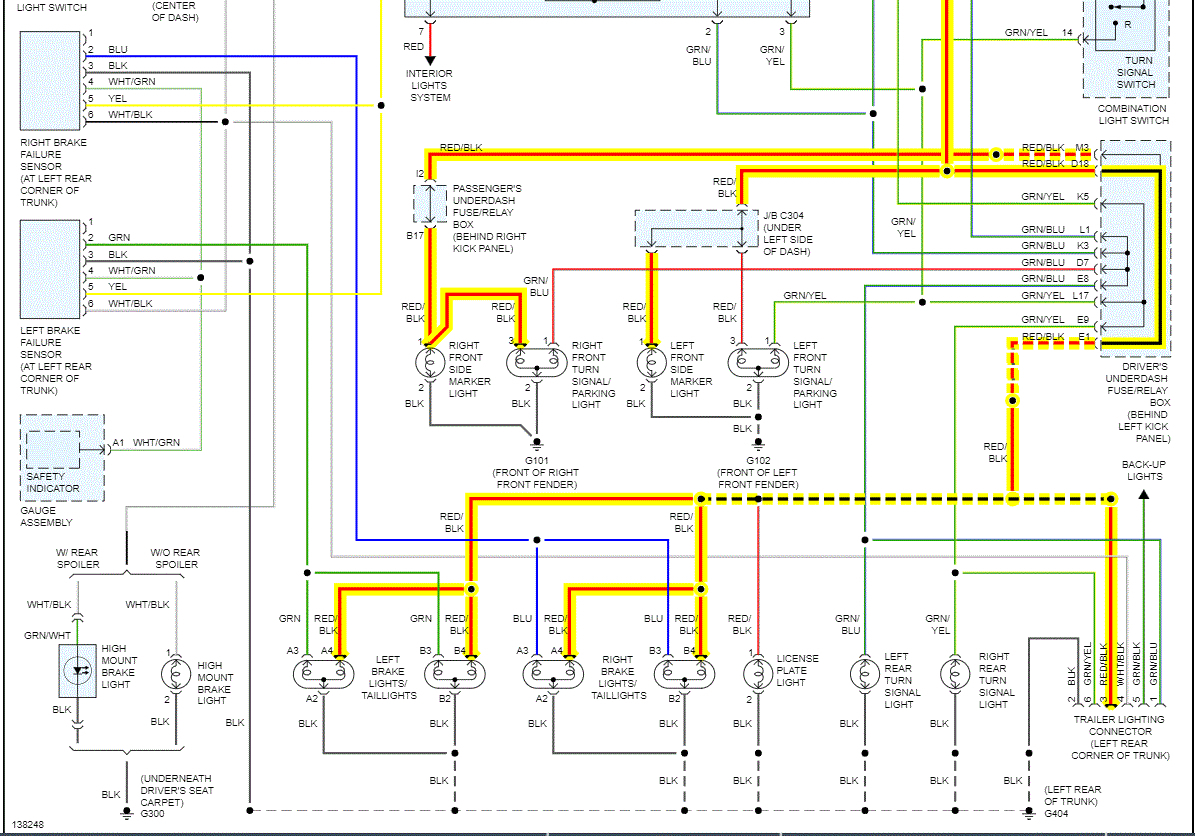Click right brake light bulb at pins B3/B4
Image resolution: width=1195 pixels, height=836 pixels.
684,674
